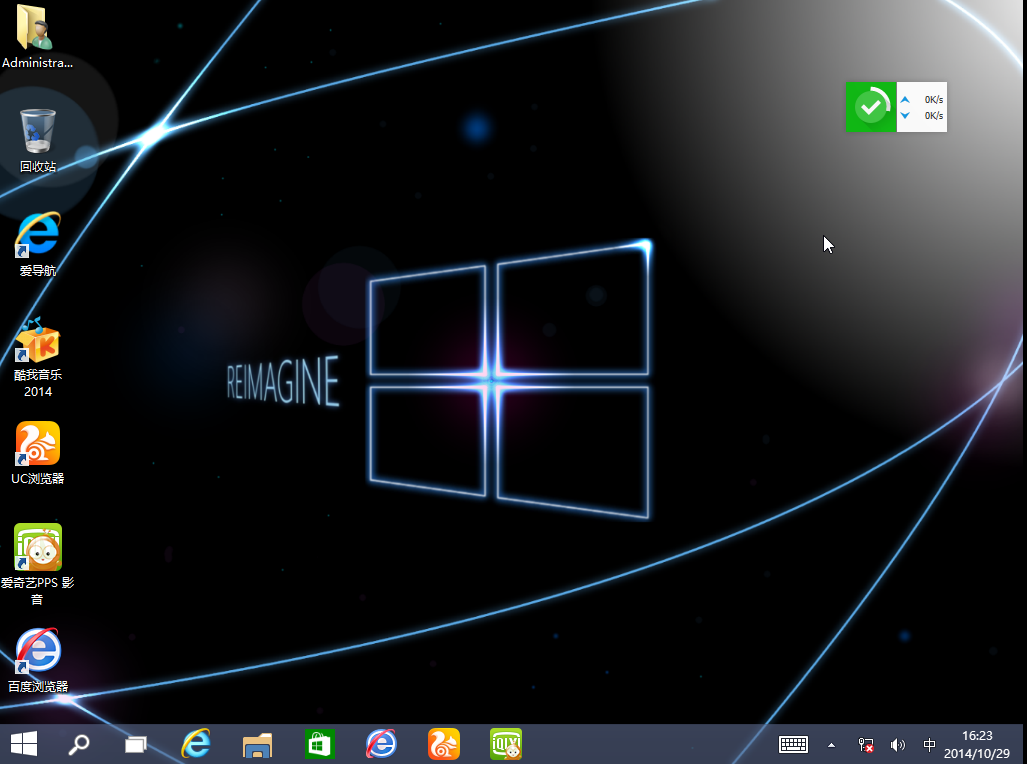The image size is (1027, 764).
Task: Open the touch keyboard tray icon
Action: [793, 745]
